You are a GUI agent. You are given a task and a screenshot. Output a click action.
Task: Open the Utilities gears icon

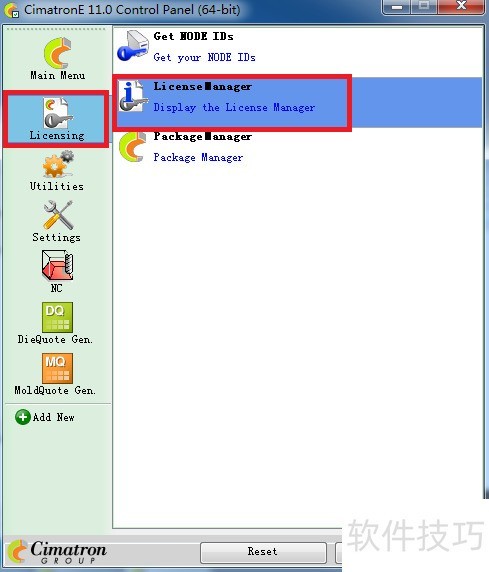click(x=58, y=165)
